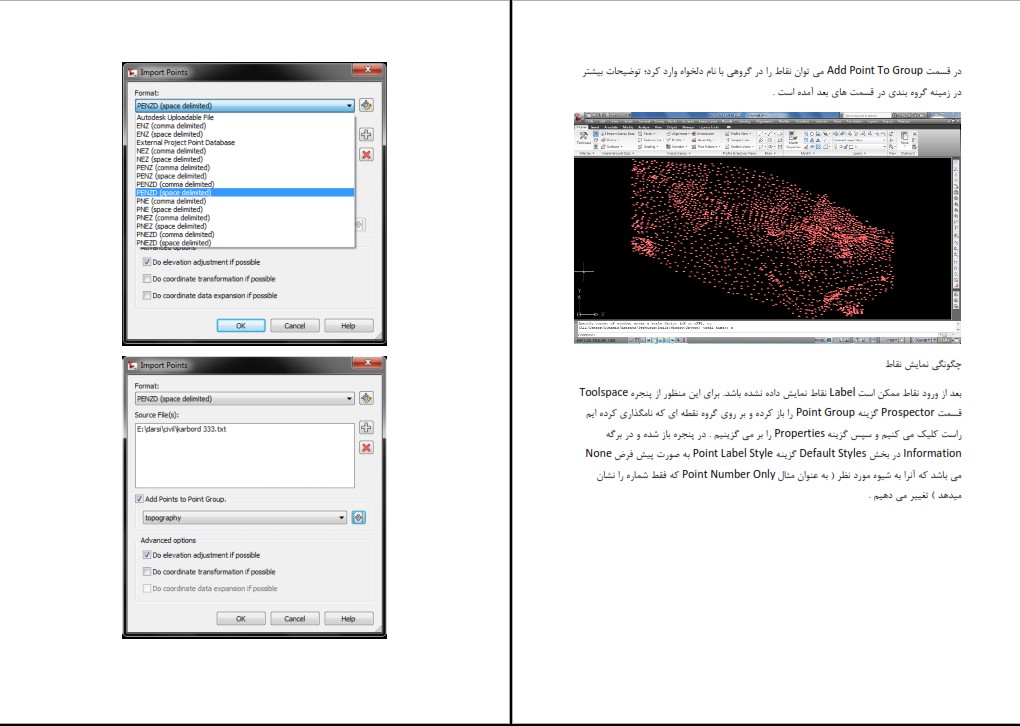Click Match Properties icon in the AutoCAD ribbon
This screenshot has height=726, width=1020.
[793, 138]
